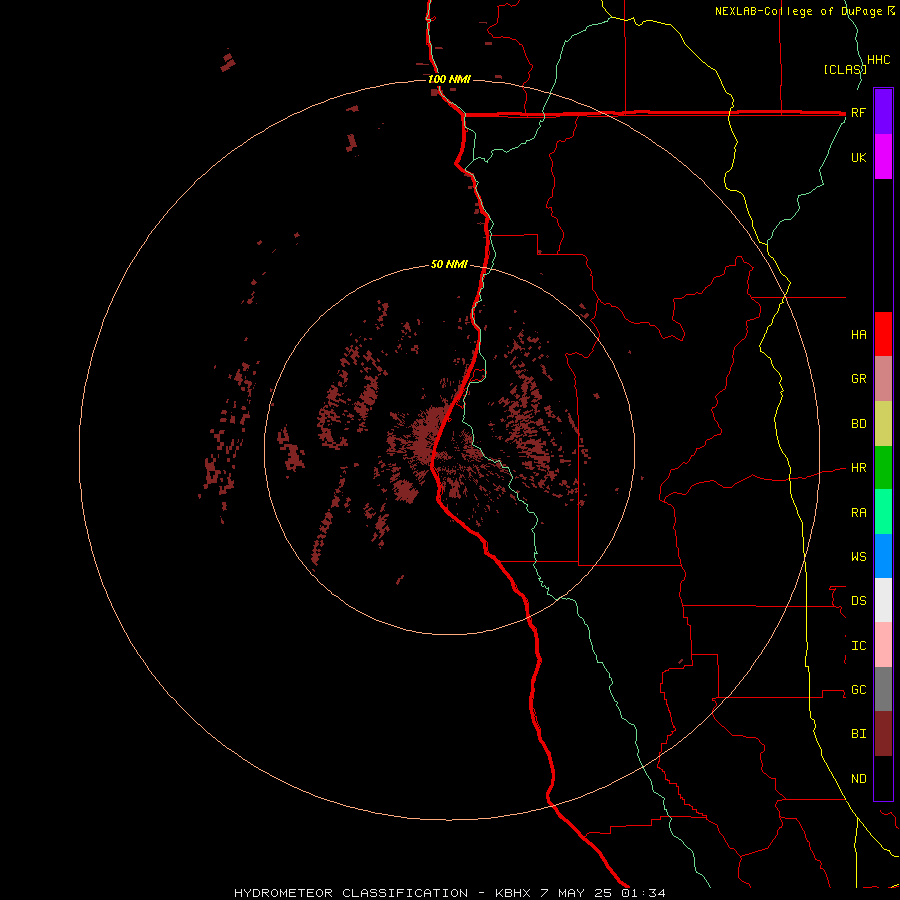Click the RF legend label

click(858, 112)
